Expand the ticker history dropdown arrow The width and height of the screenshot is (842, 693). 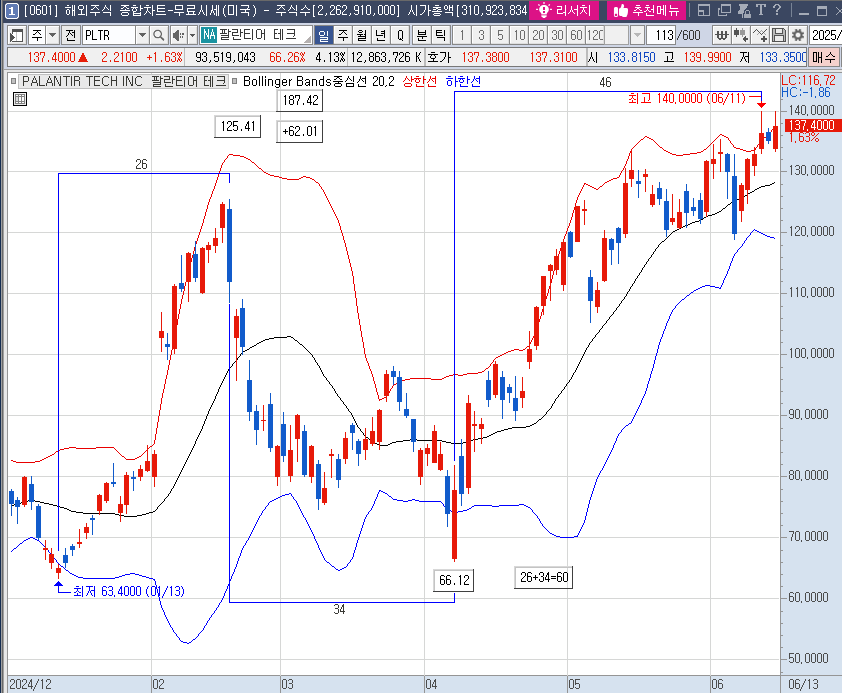[142, 36]
